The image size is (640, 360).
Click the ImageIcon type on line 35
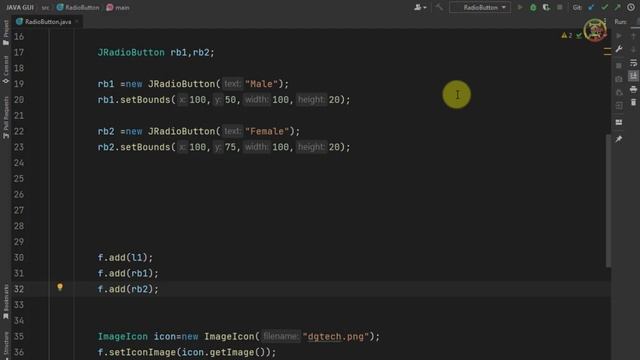[x=122, y=337]
